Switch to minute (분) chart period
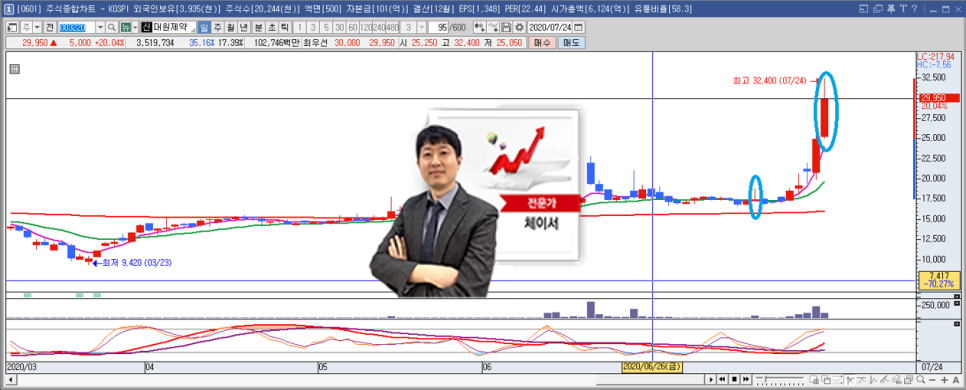Image resolution: width=966 pixels, height=390 pixels. (x=258, y=28)
